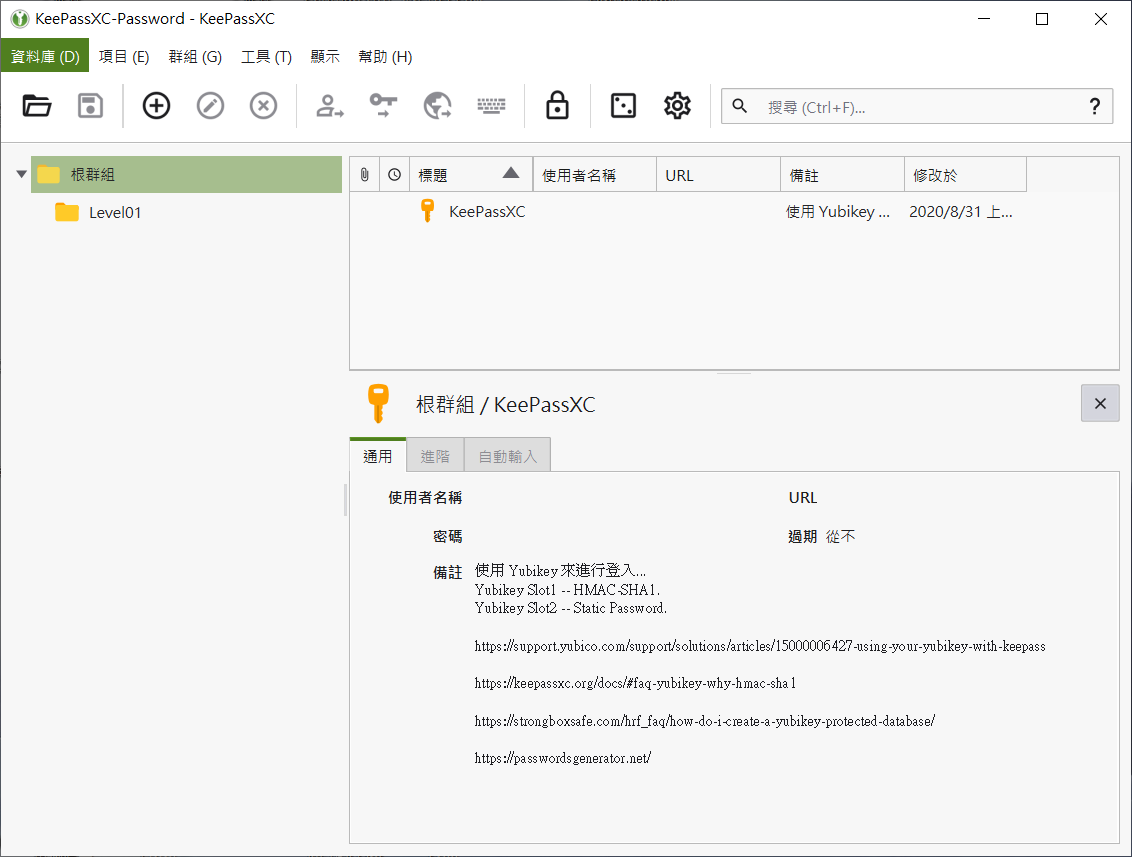Click the search magnifier icon
This screenshot has height=857, width=1132.
coord(739,106)
